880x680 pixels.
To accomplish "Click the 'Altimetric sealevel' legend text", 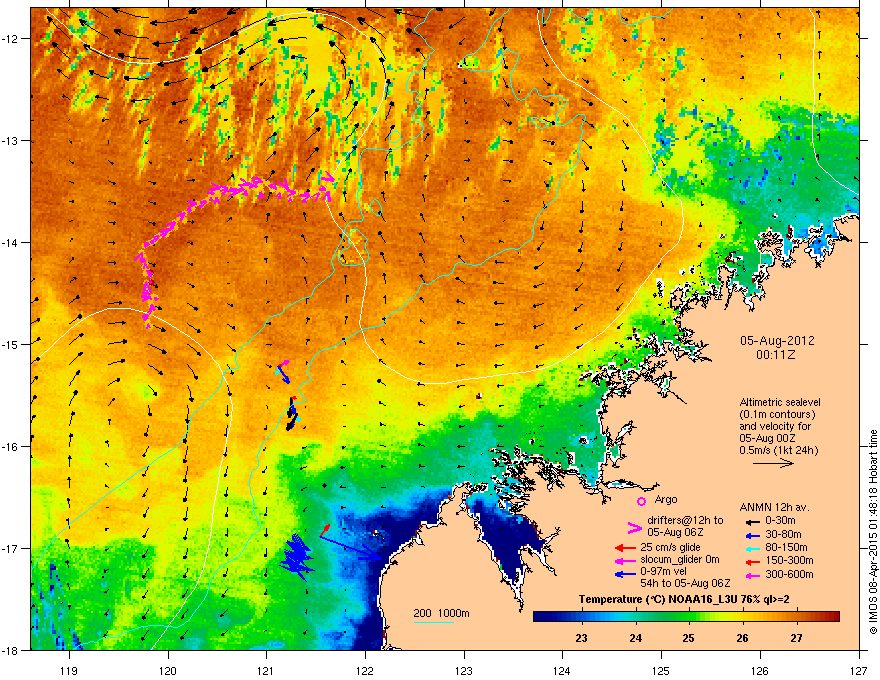I will [x=780, y=402].
